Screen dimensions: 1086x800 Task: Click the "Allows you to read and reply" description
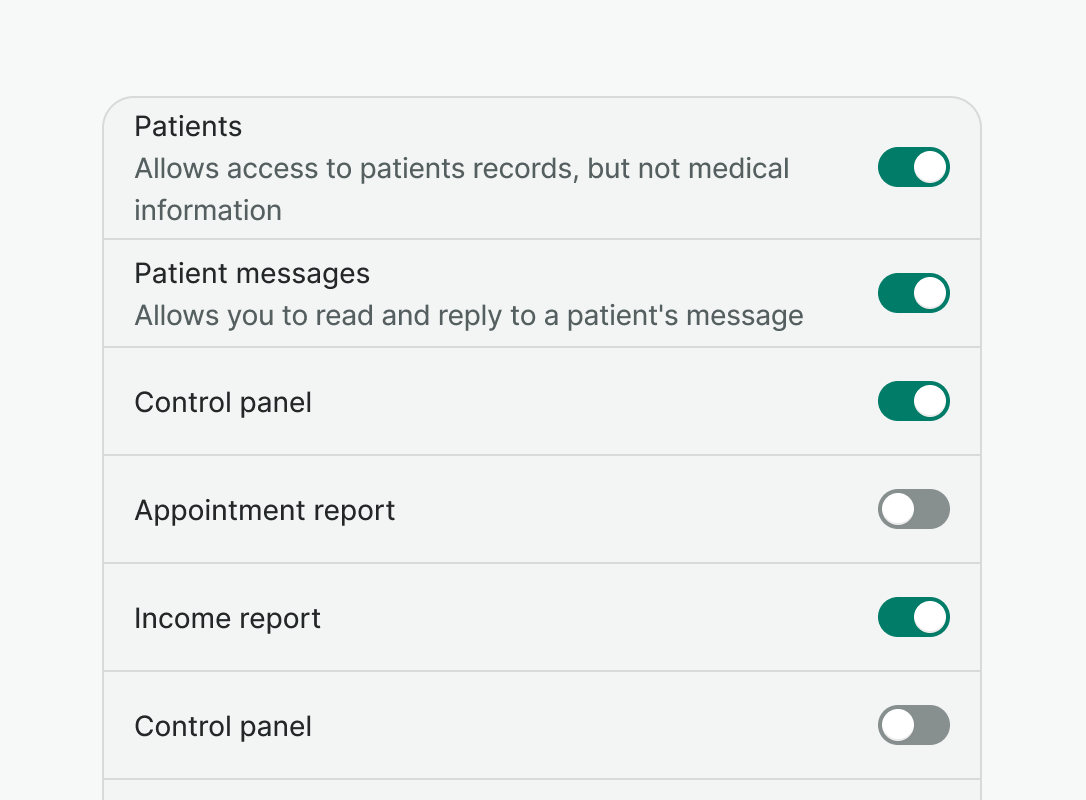[468, 316]
